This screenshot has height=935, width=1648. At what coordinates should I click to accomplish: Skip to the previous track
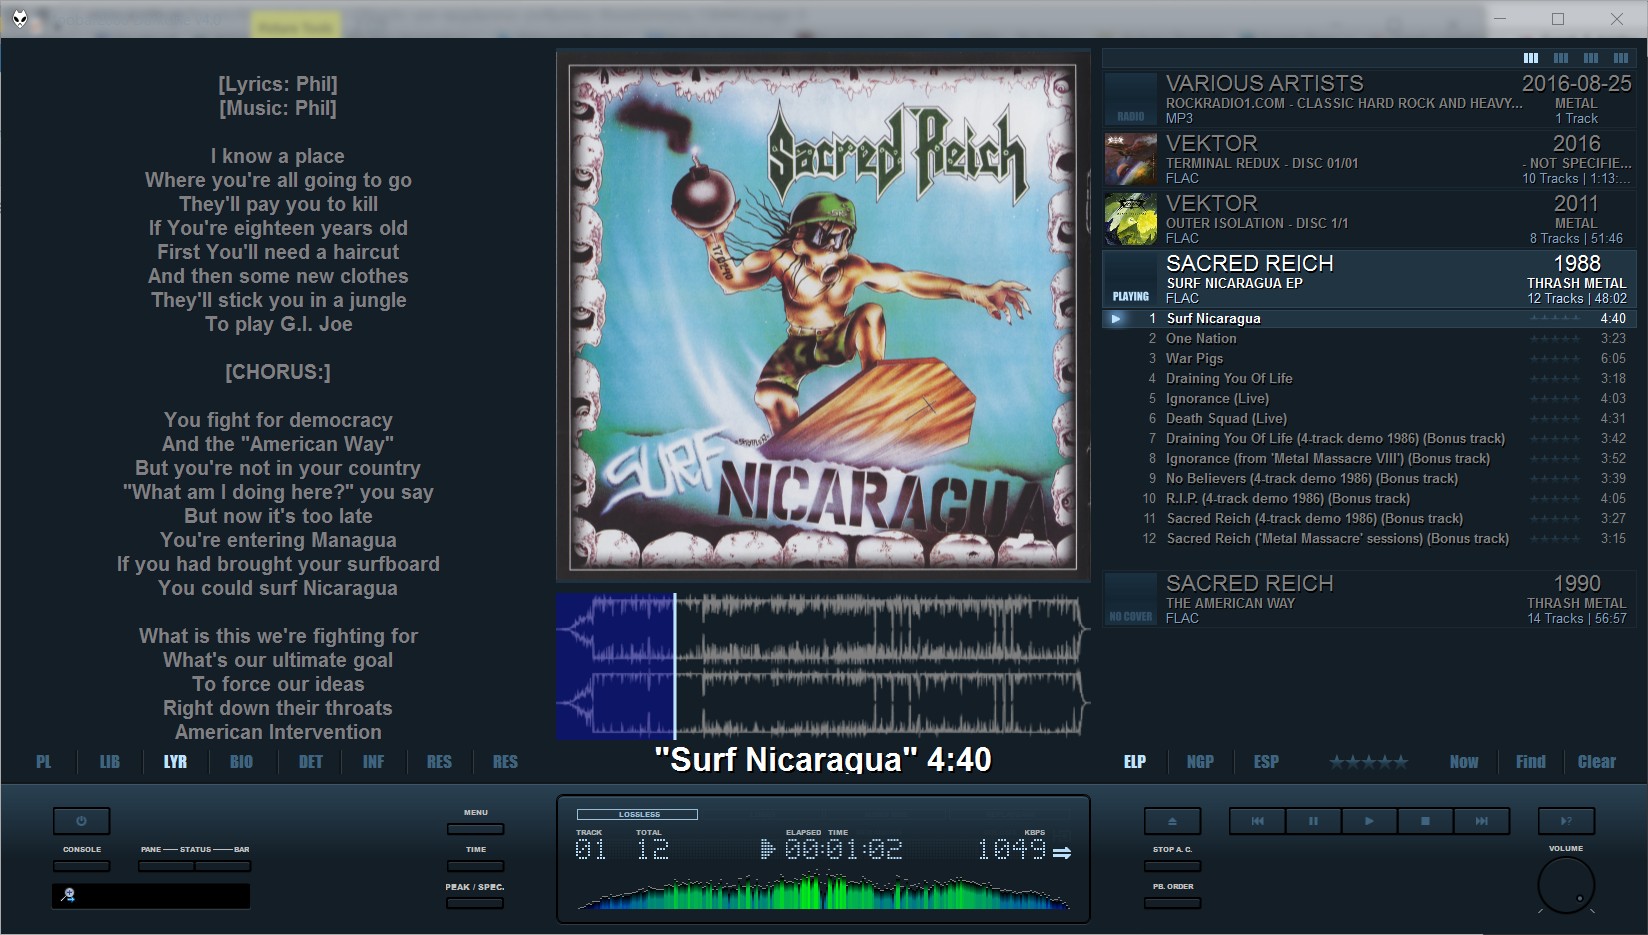pos(1257,821)
